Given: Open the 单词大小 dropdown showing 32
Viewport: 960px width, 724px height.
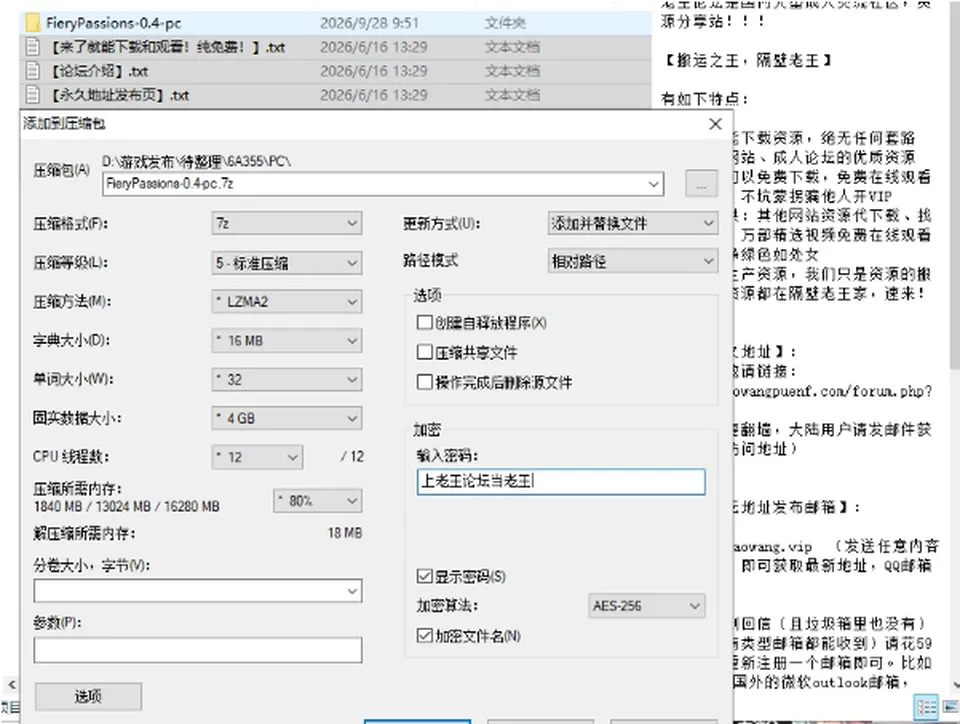Looking at the screenshot, I should [287, 379].
